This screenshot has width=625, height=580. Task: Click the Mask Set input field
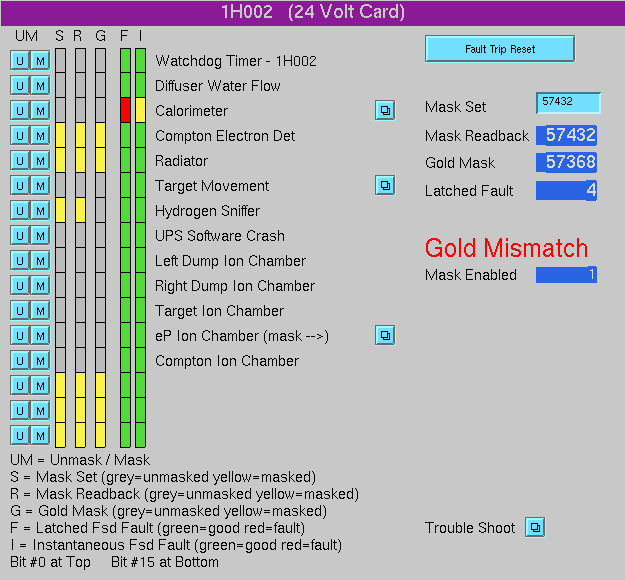[568, 103]
